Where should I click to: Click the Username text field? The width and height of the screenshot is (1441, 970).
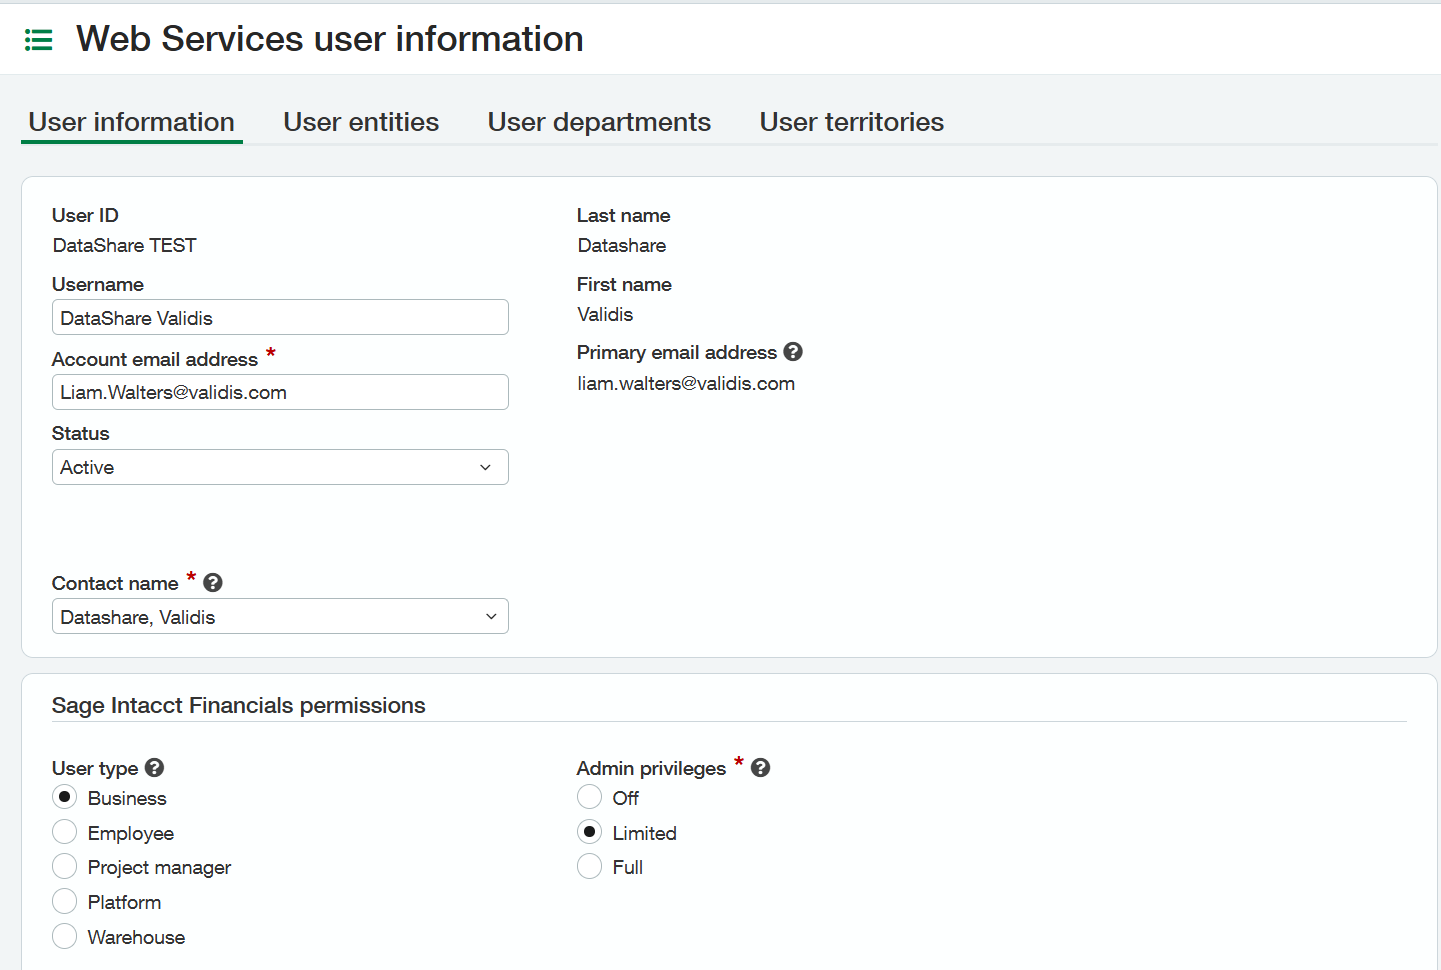[280, 318]
